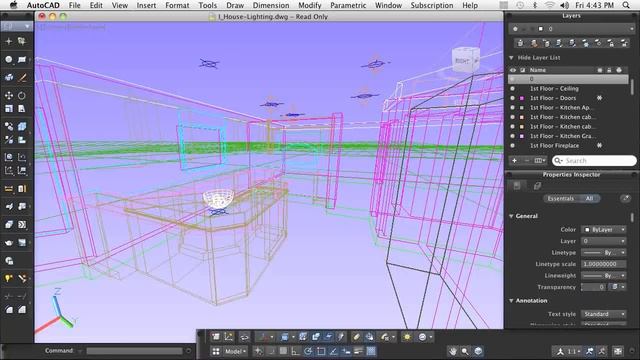Open the Subscription menu
This screenshot has width=640, height=360.
point(432,5)
